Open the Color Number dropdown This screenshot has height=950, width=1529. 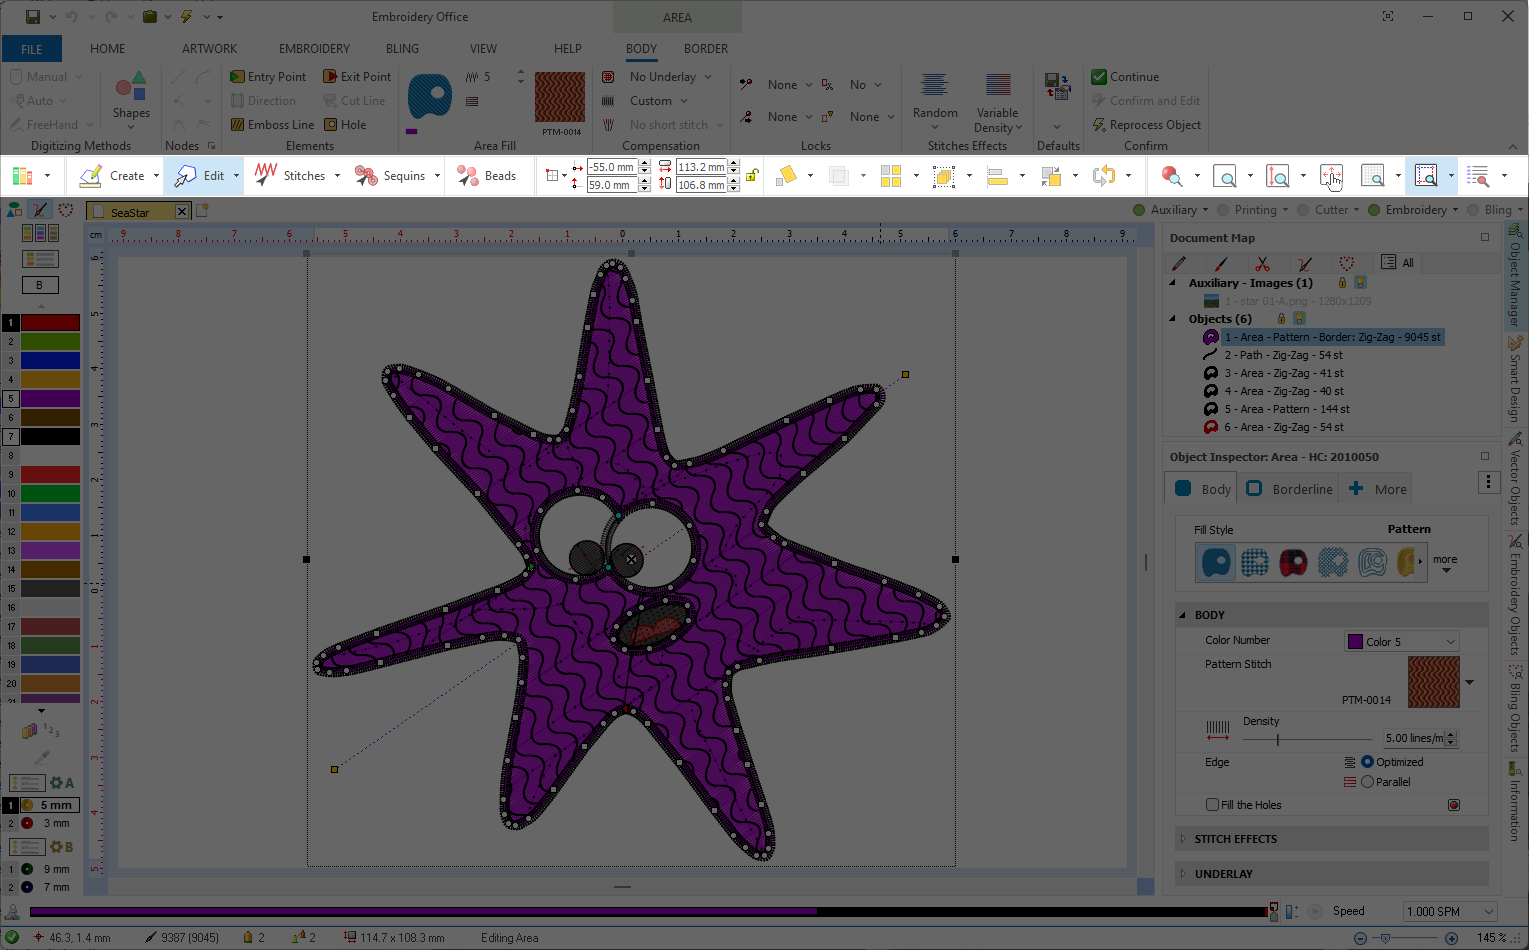point(1402,642)
